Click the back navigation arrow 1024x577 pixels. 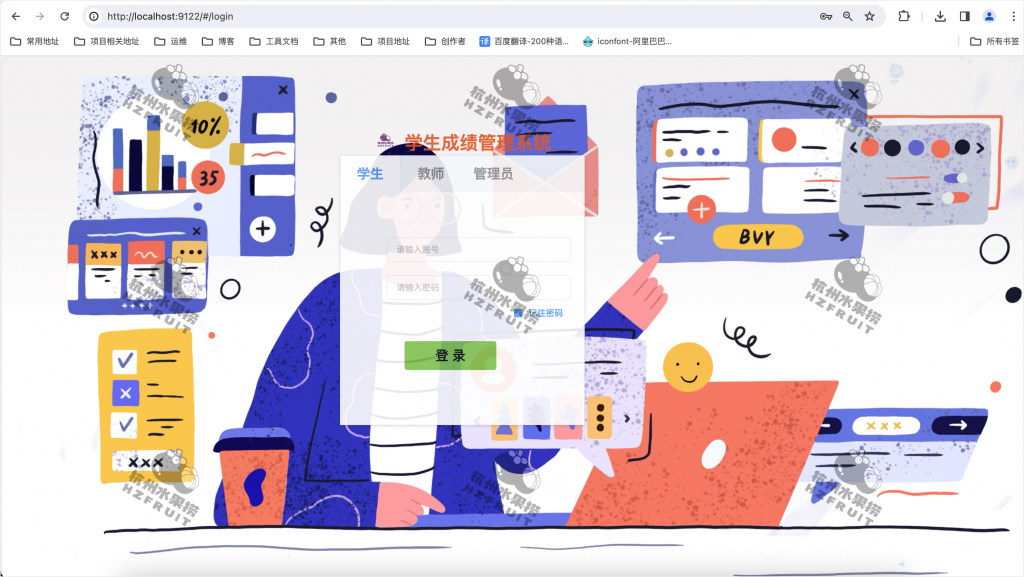[x=15, y=16]
